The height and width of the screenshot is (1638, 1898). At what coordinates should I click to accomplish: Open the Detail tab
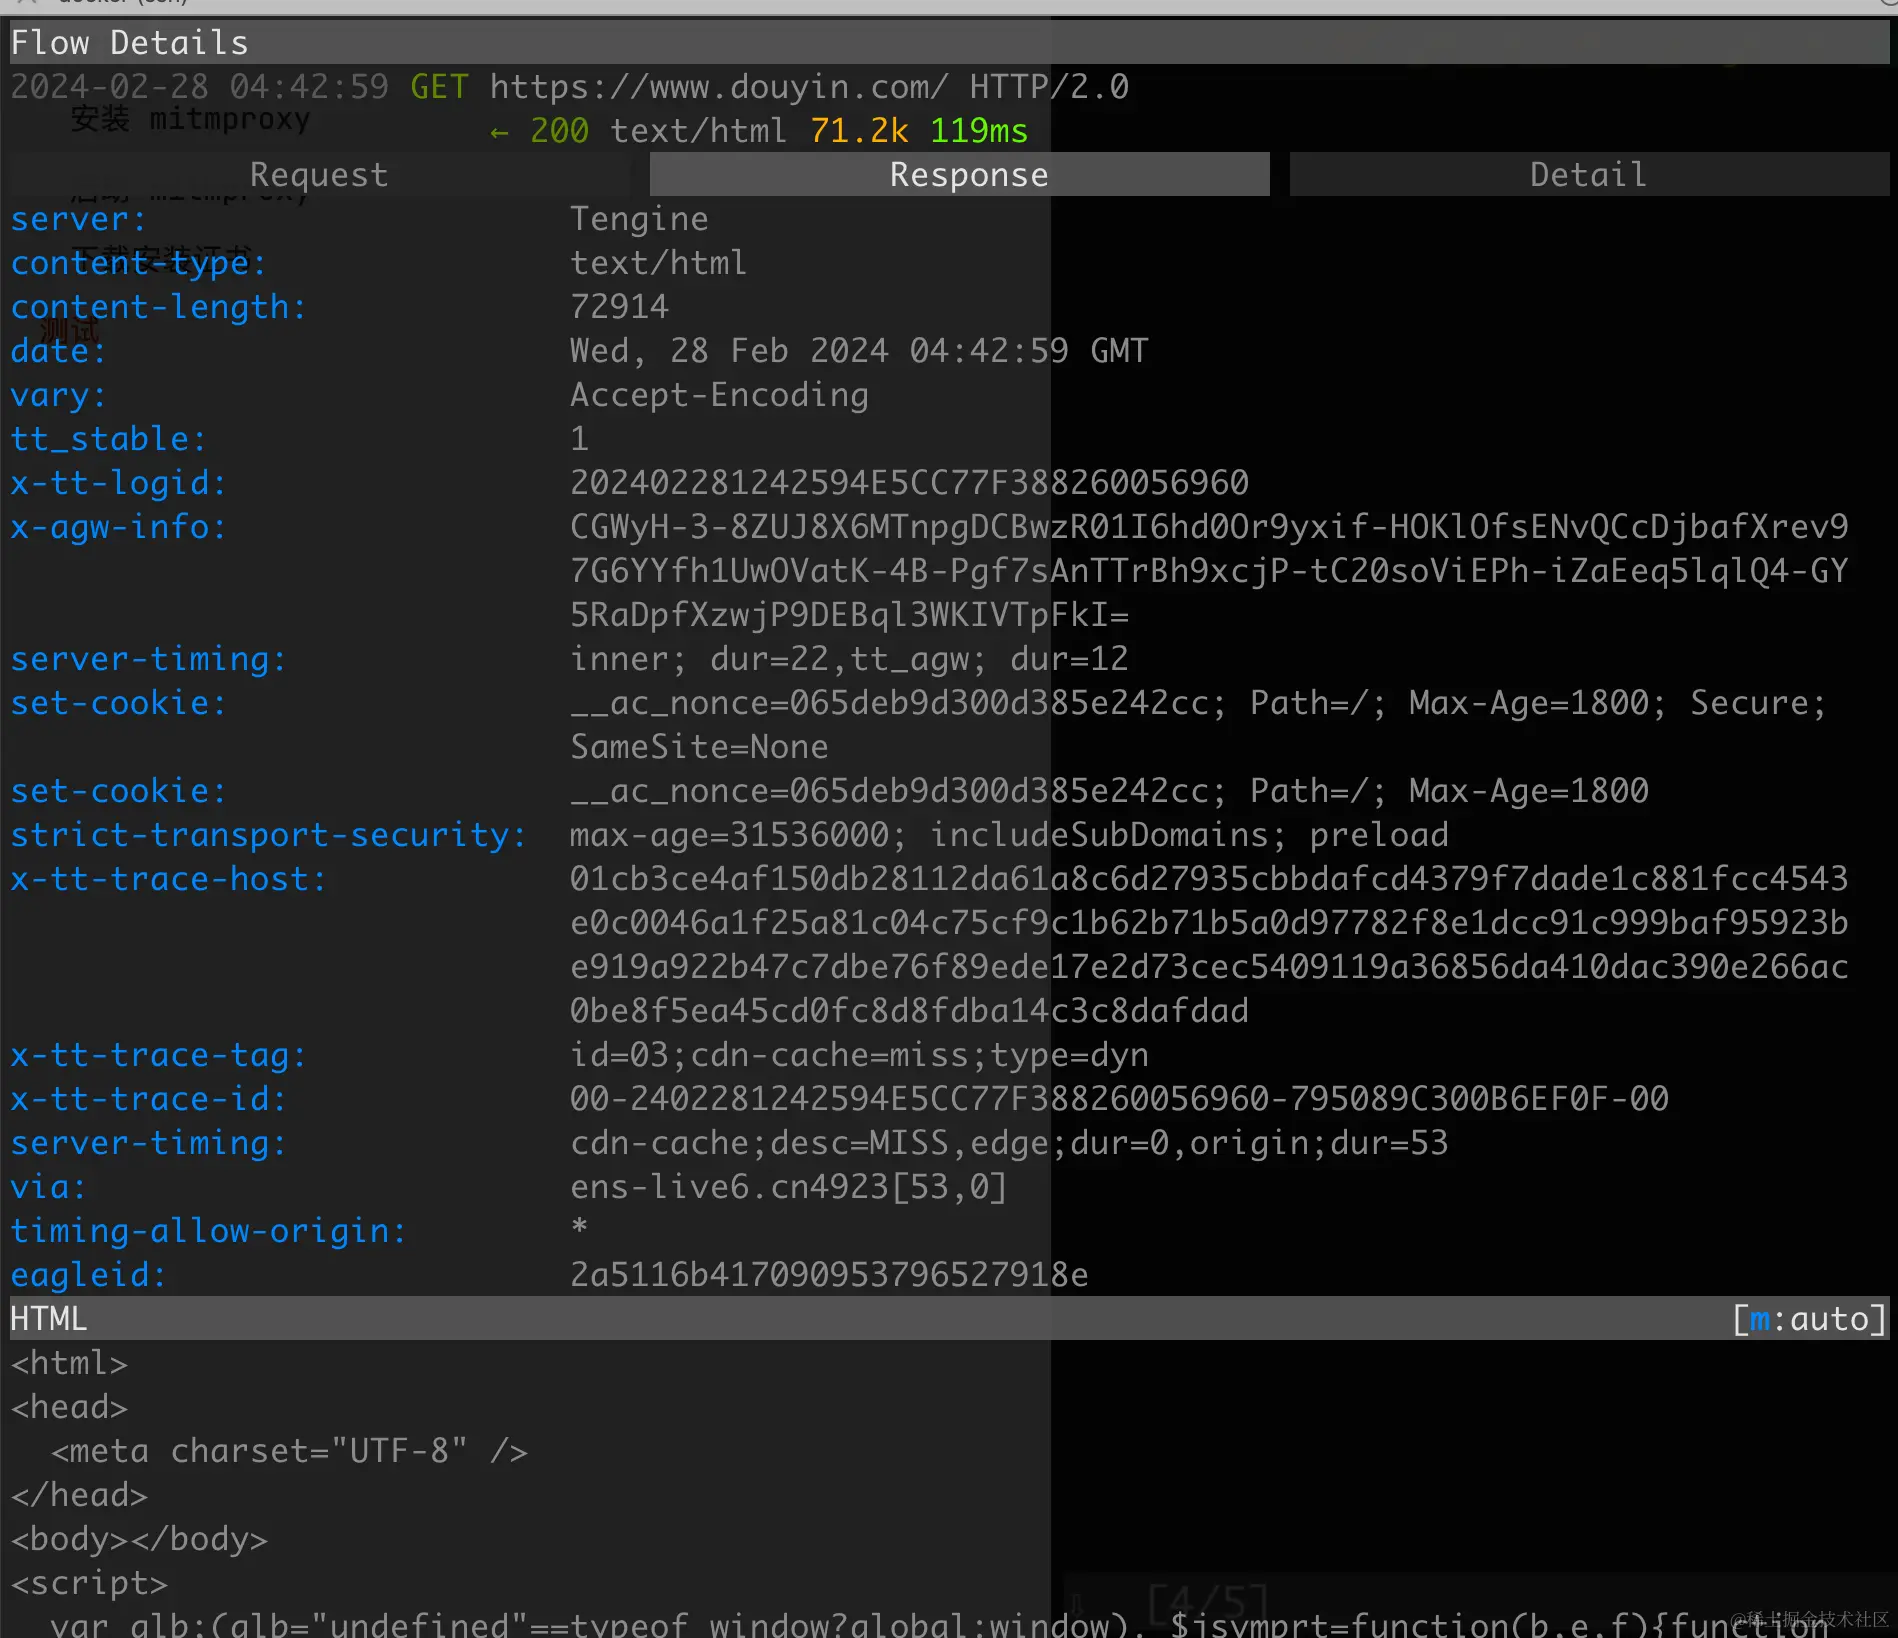pos(1589,175)
